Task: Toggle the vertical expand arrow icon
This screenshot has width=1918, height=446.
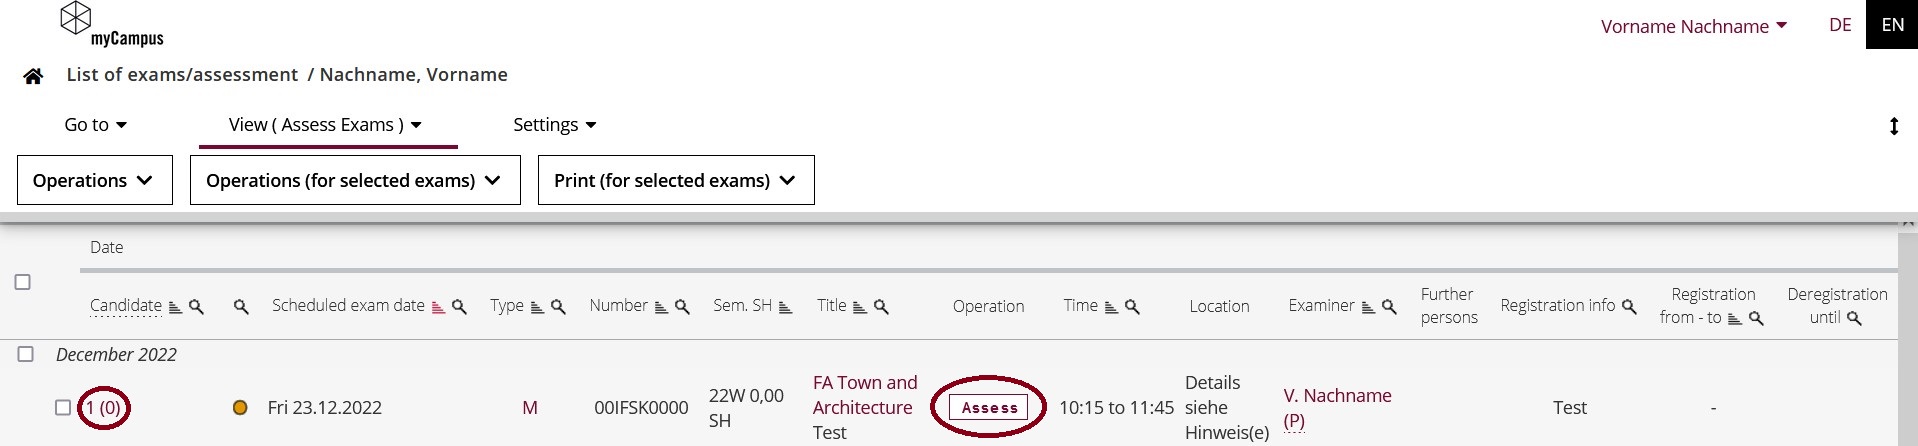Action: click(1893, 126)
